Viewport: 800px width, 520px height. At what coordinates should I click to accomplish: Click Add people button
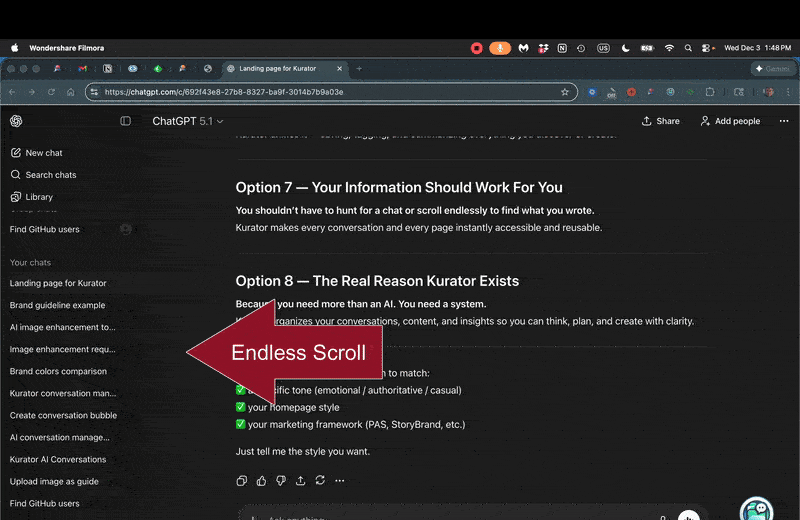(730, 121)
